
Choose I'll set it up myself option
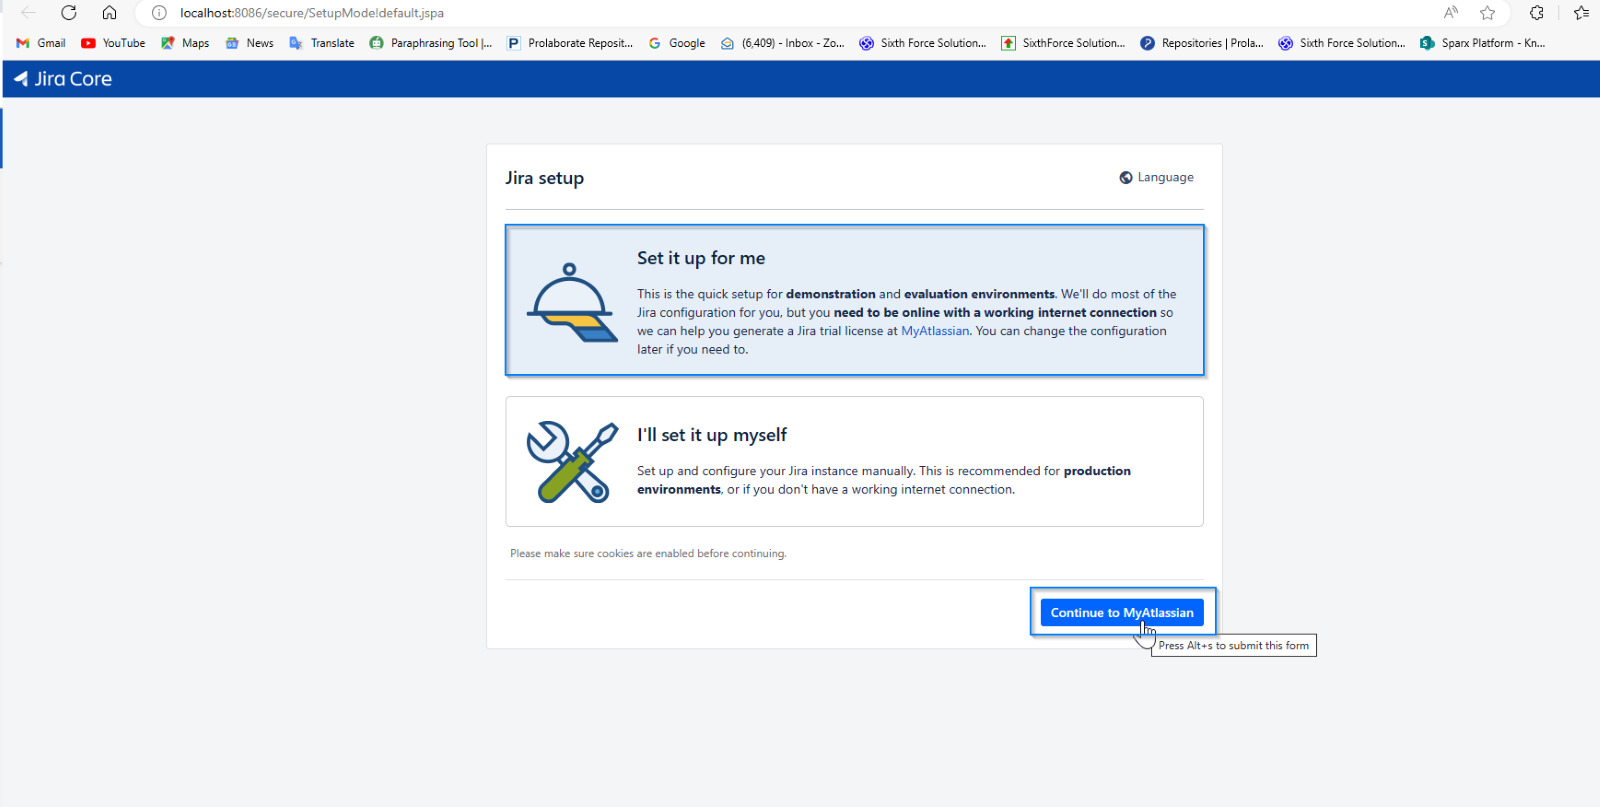[x=854, y=461]
